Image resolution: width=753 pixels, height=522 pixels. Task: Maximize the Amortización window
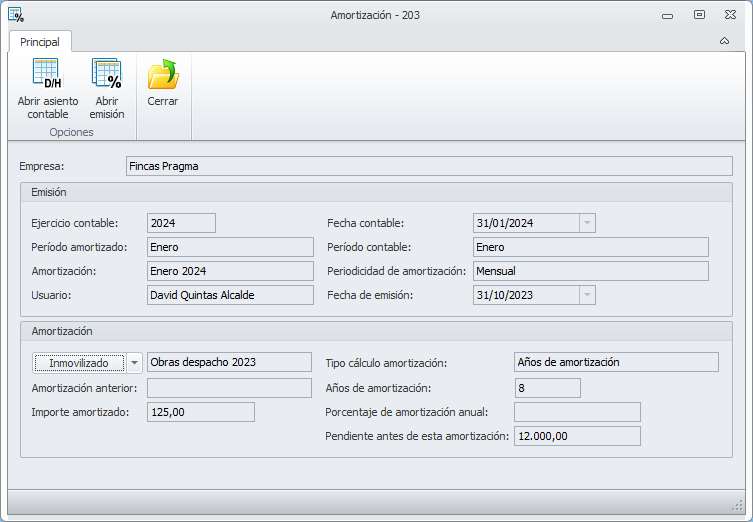click(x=699, y=15)
